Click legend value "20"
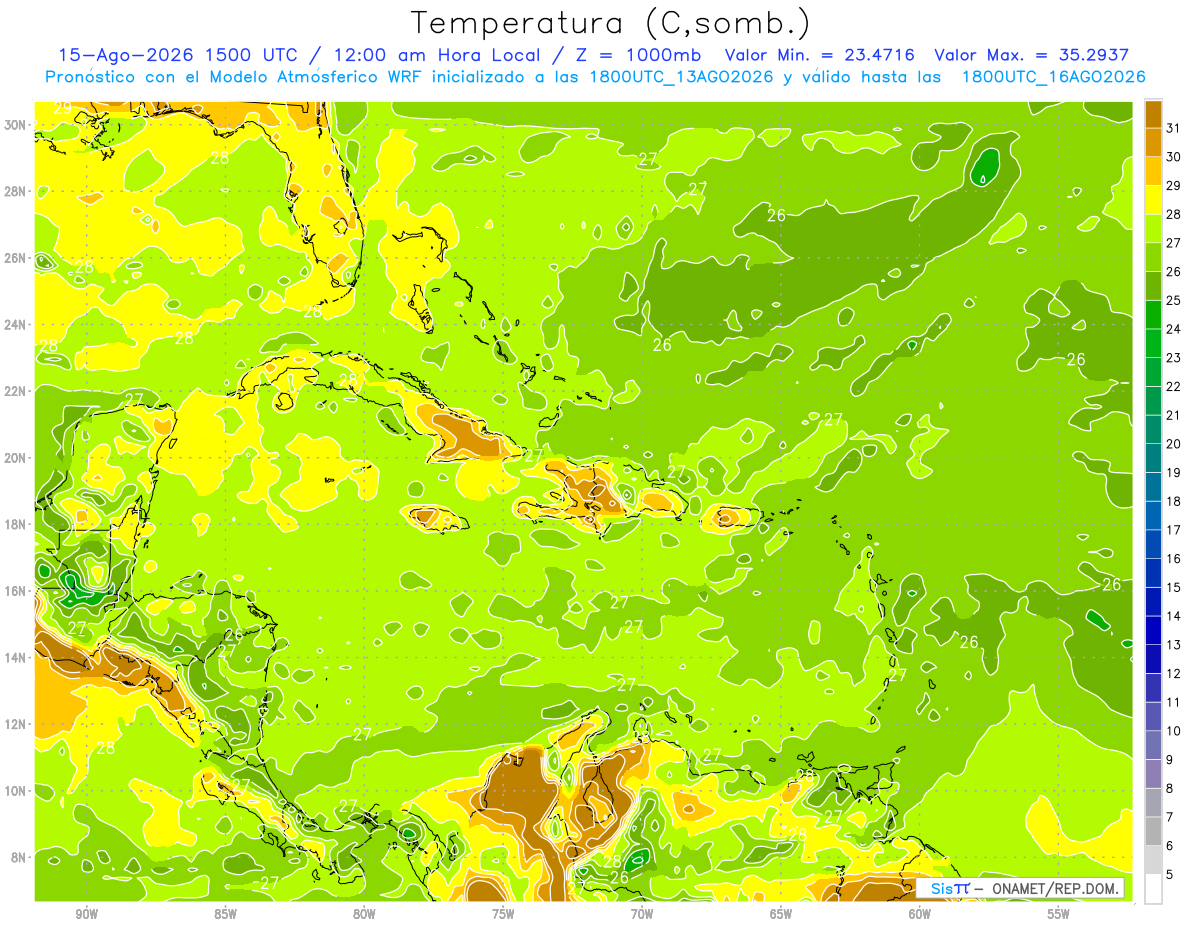This screenshot has height=927, width=1200. click(1173, 444)
